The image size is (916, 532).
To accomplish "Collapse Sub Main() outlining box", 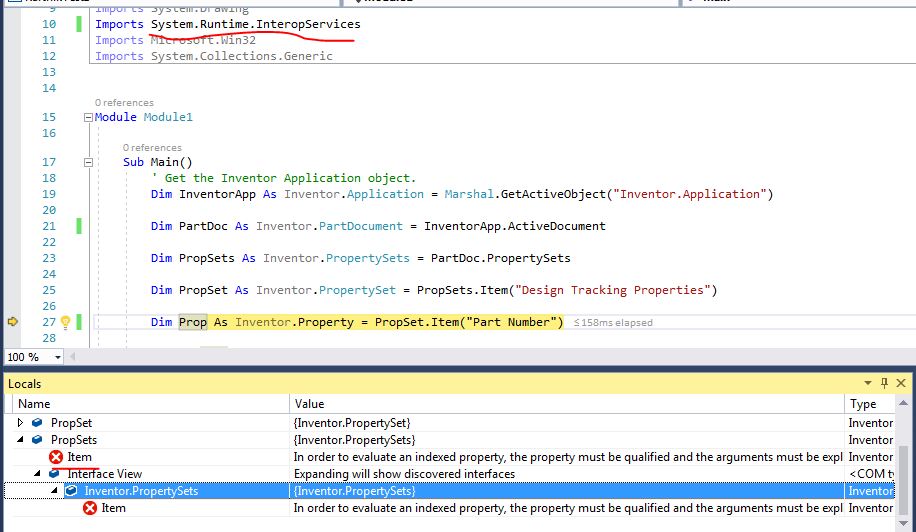I will (x=88, y=162).
